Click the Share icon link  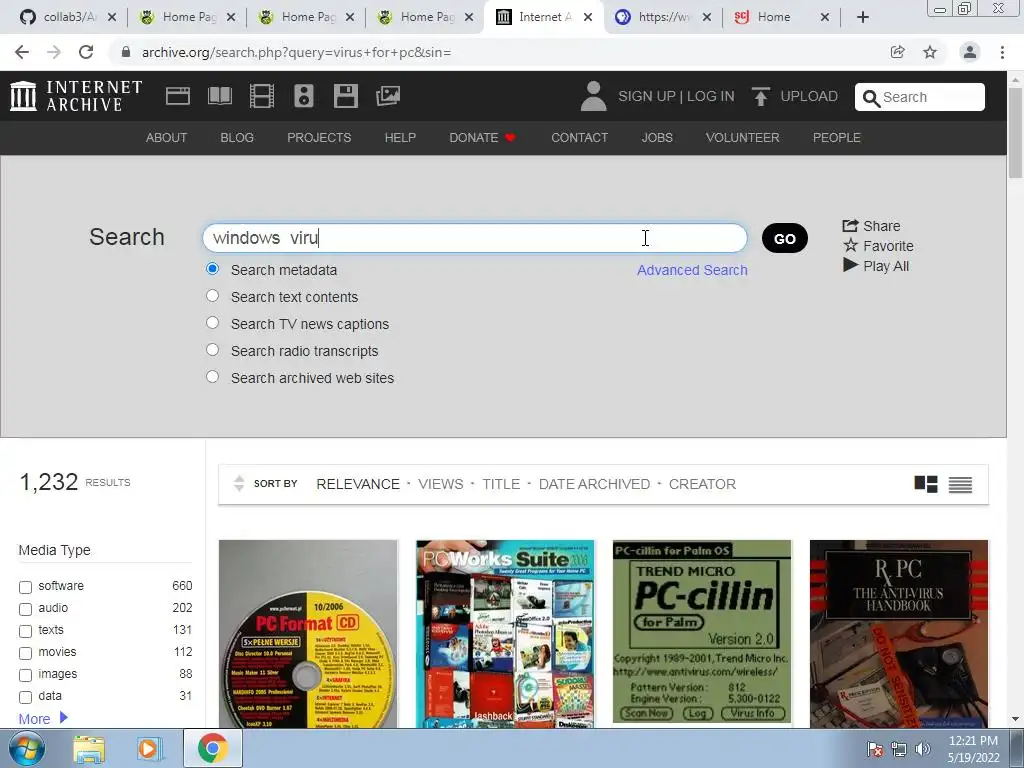click(x=871, y=226)
